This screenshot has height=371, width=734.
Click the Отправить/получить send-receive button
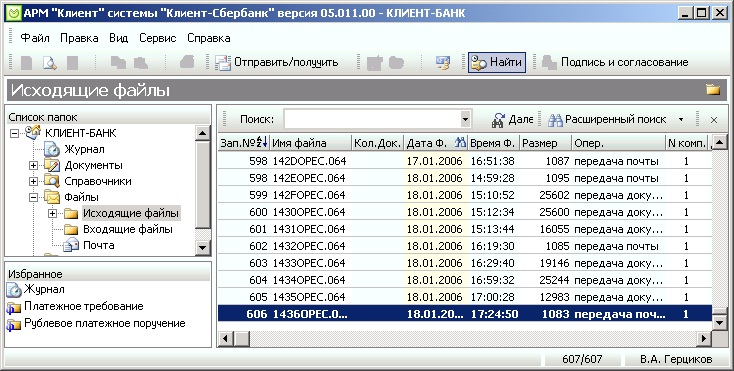click(277, 63)
